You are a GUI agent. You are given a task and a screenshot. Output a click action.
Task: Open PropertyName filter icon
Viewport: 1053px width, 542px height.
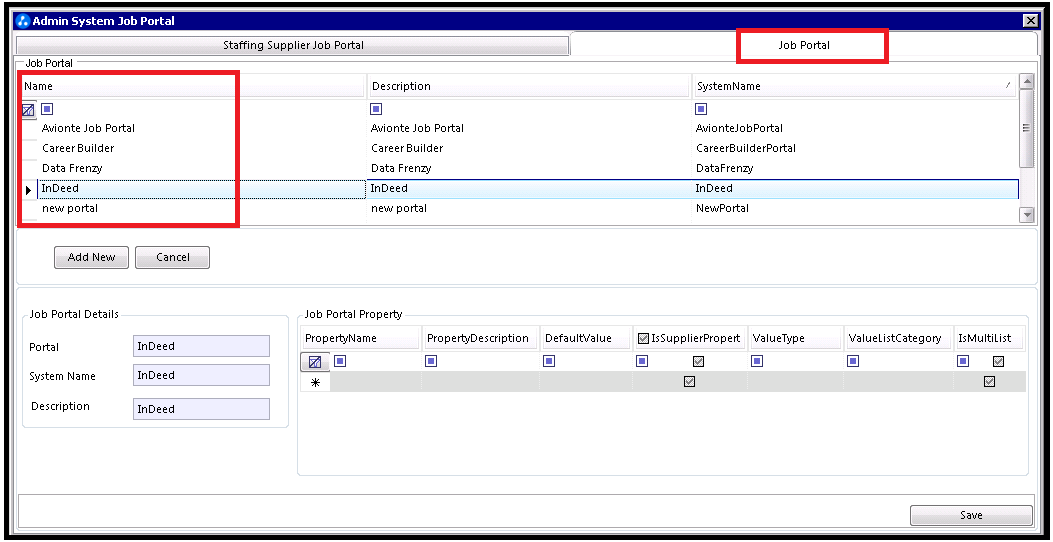(340, 361)
